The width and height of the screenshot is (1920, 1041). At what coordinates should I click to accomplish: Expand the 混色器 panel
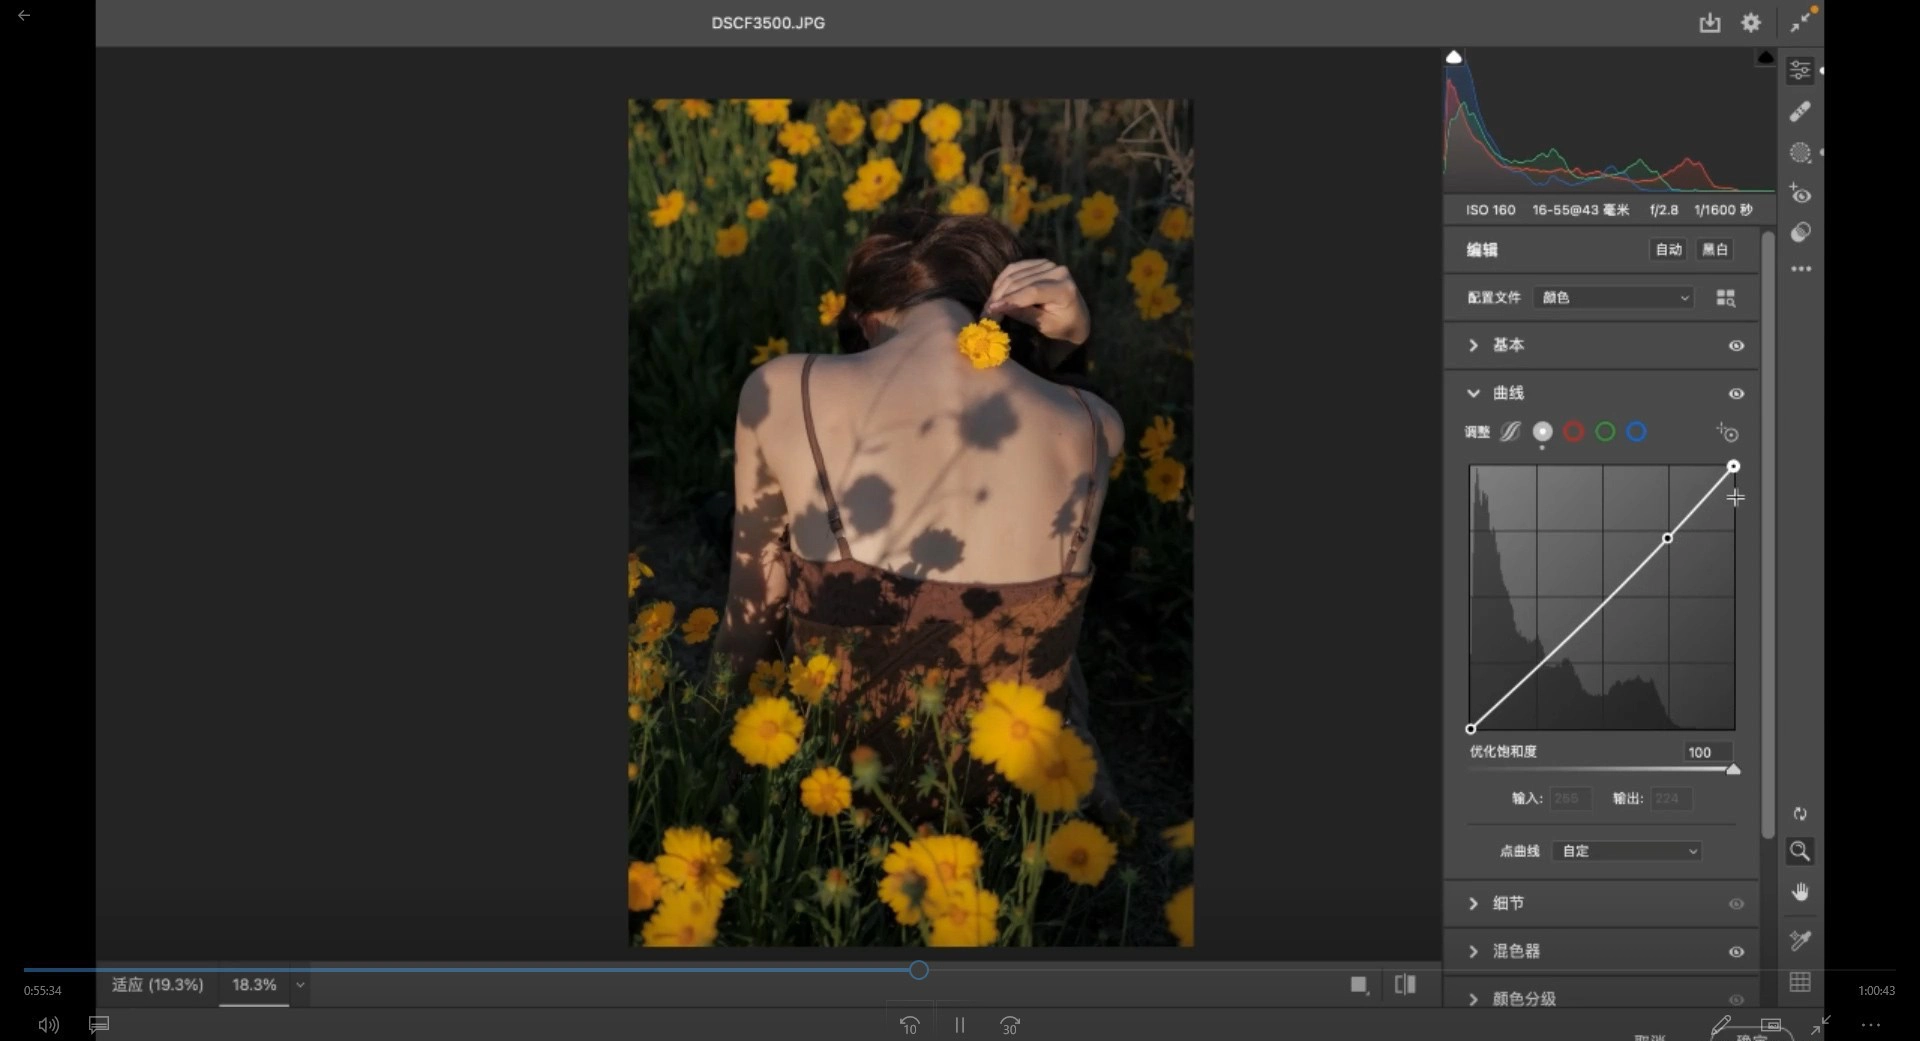[x=1473, y=951]
